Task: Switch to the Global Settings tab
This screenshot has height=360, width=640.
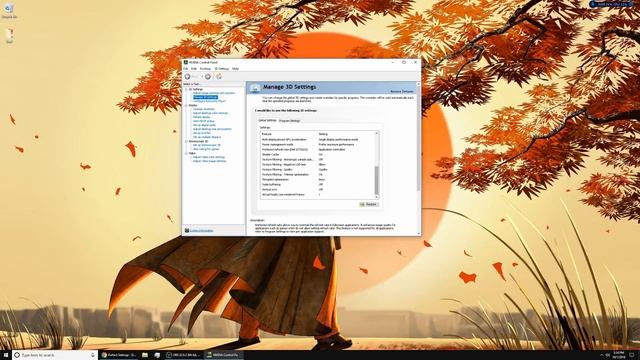Action: pyautogui.click(x=267, y=120)
